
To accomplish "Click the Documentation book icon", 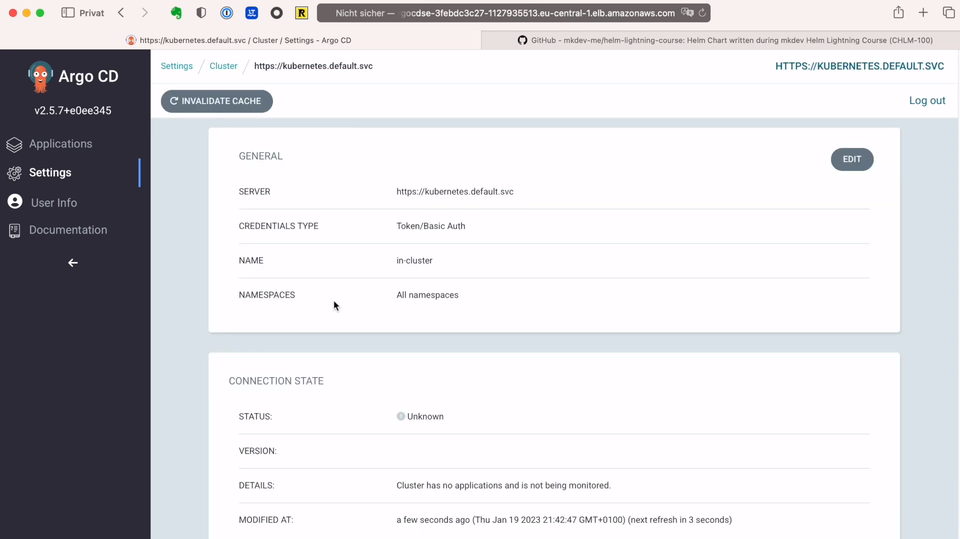I will pyautogui.click(x=14, y=230).
